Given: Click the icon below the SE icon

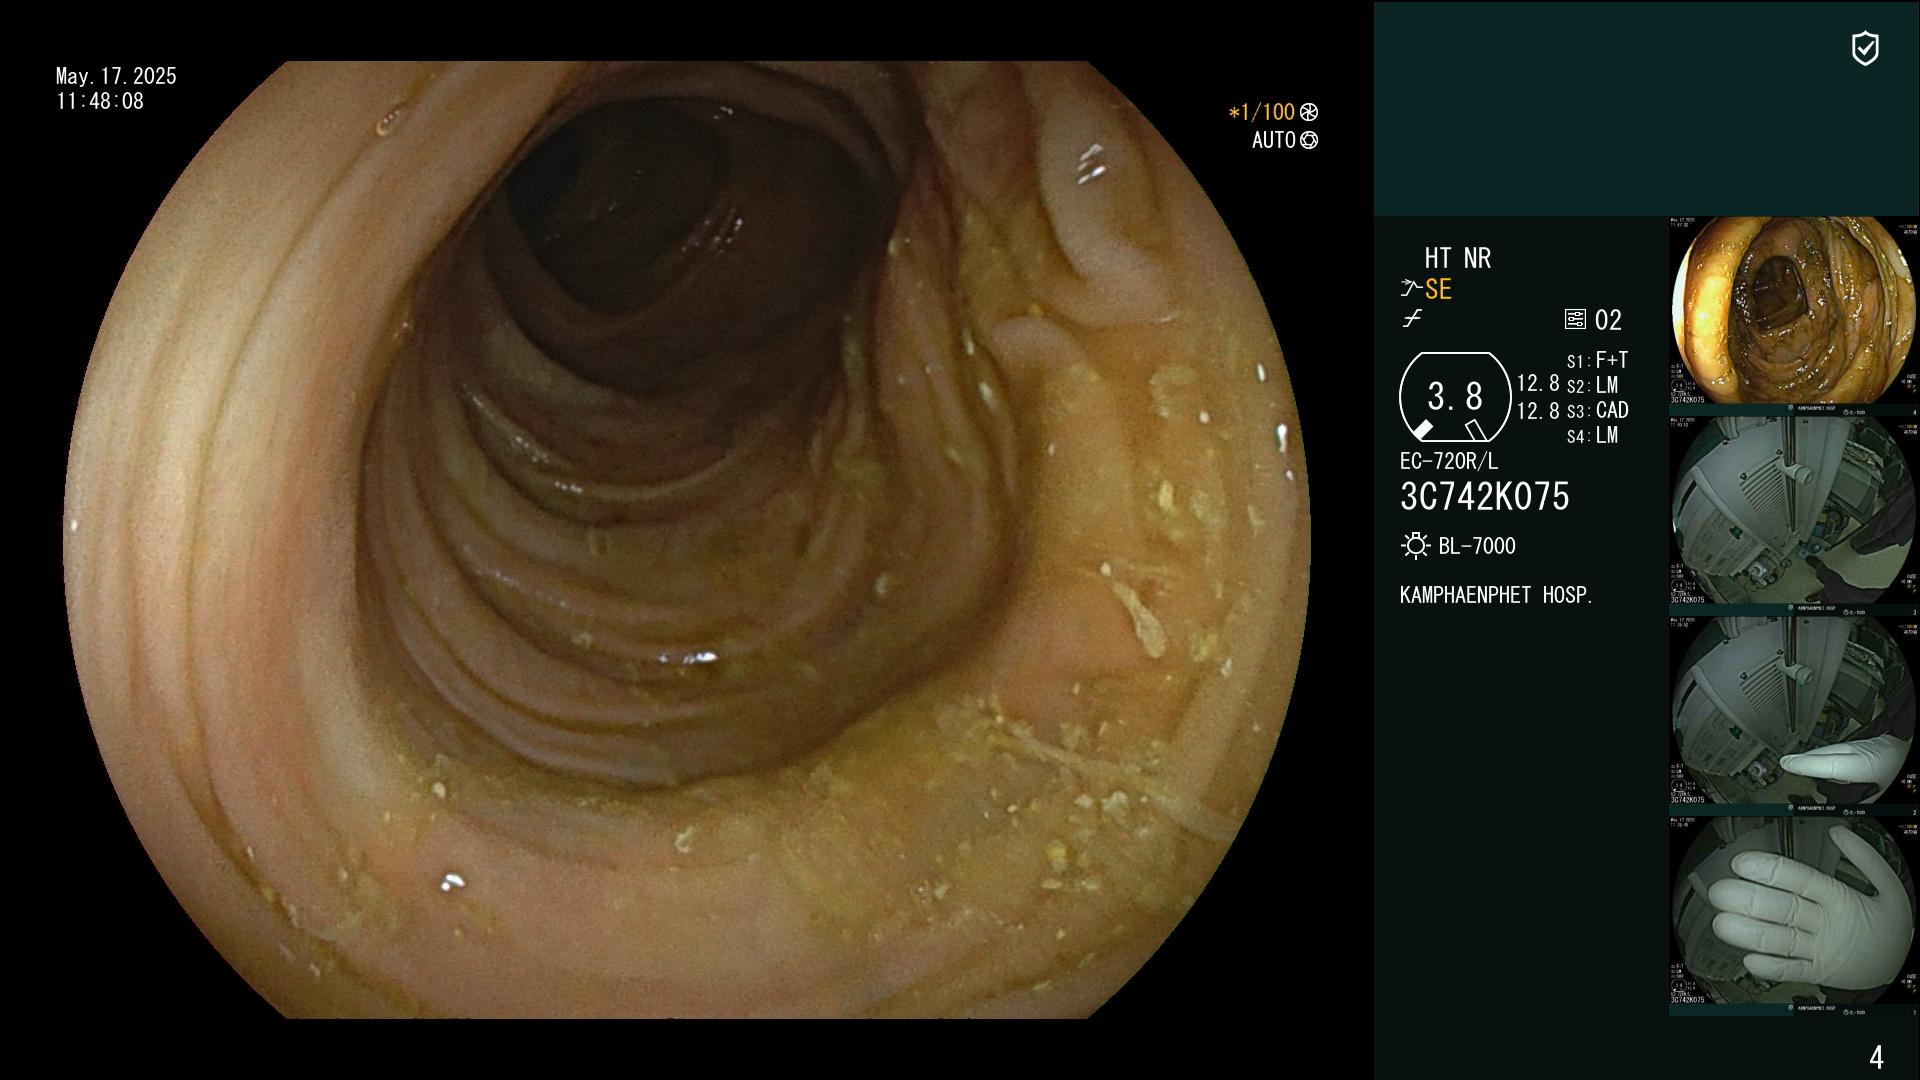Looking at the screenshot, I should 1412,319.
